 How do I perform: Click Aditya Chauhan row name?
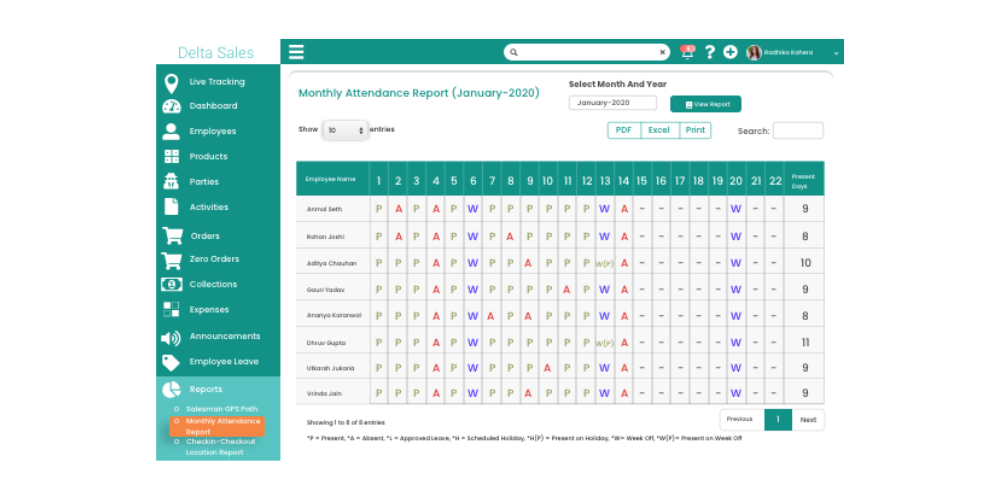tap(332, 263)
